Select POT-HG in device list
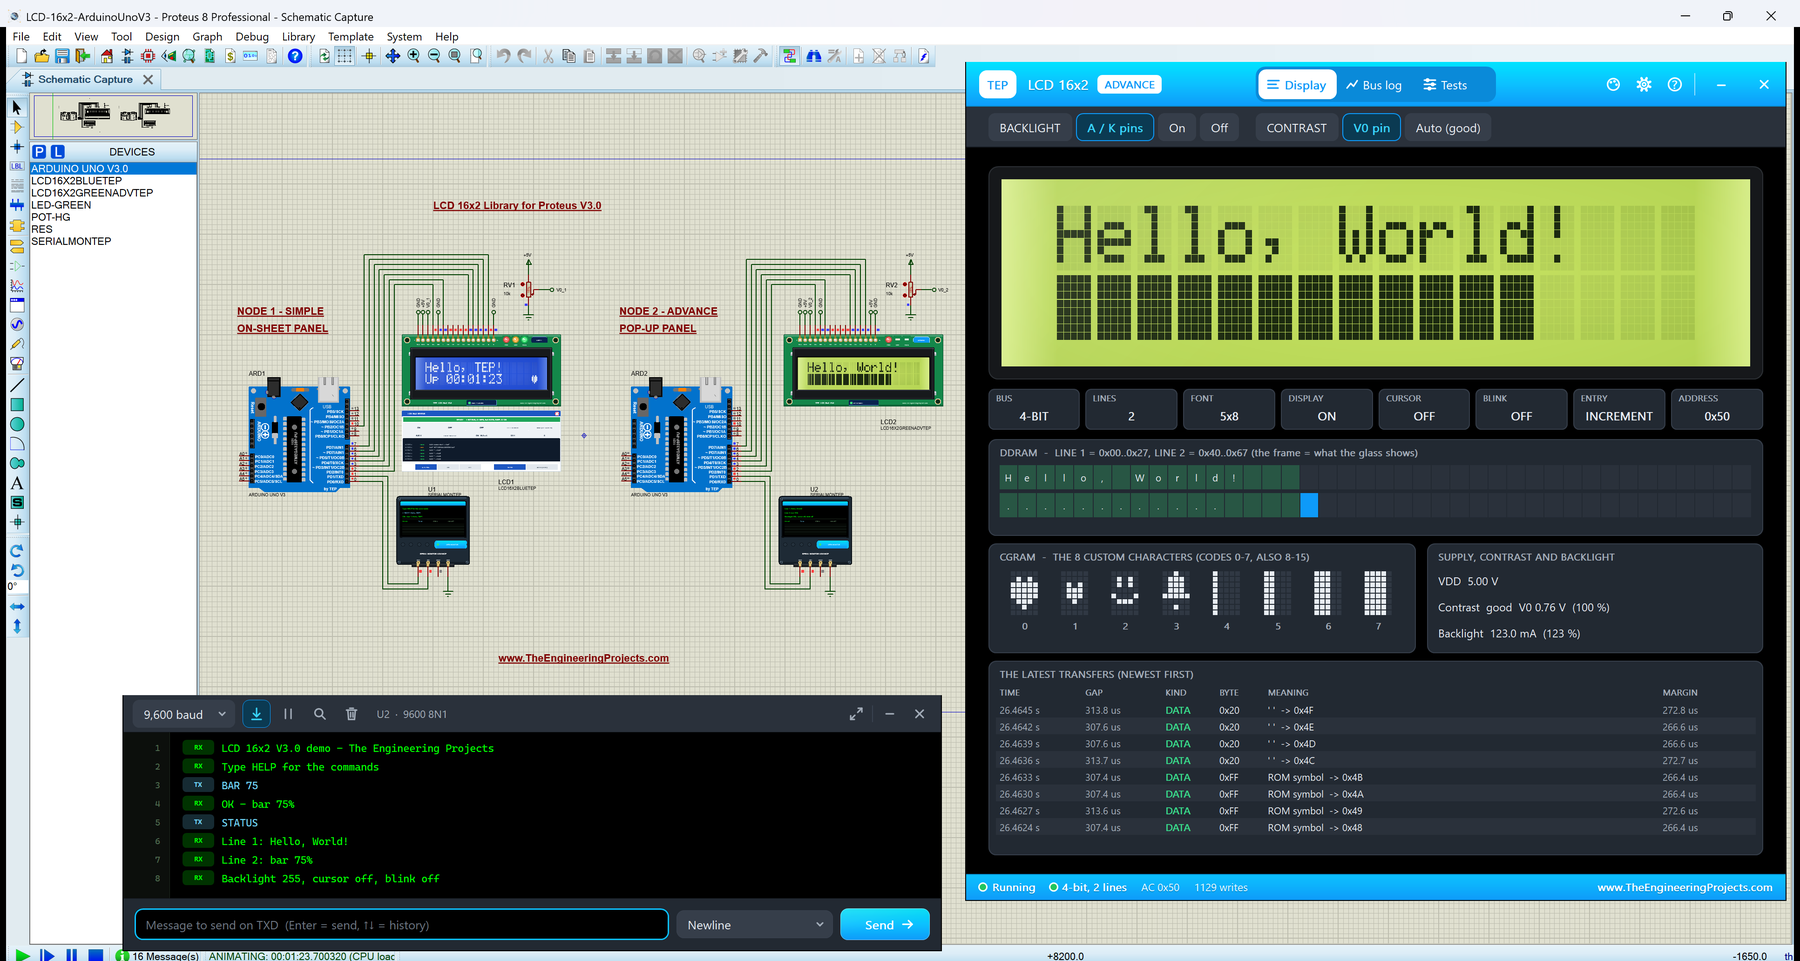Image resolution: width=1800 pixels, height=961 pixels. 113,217
